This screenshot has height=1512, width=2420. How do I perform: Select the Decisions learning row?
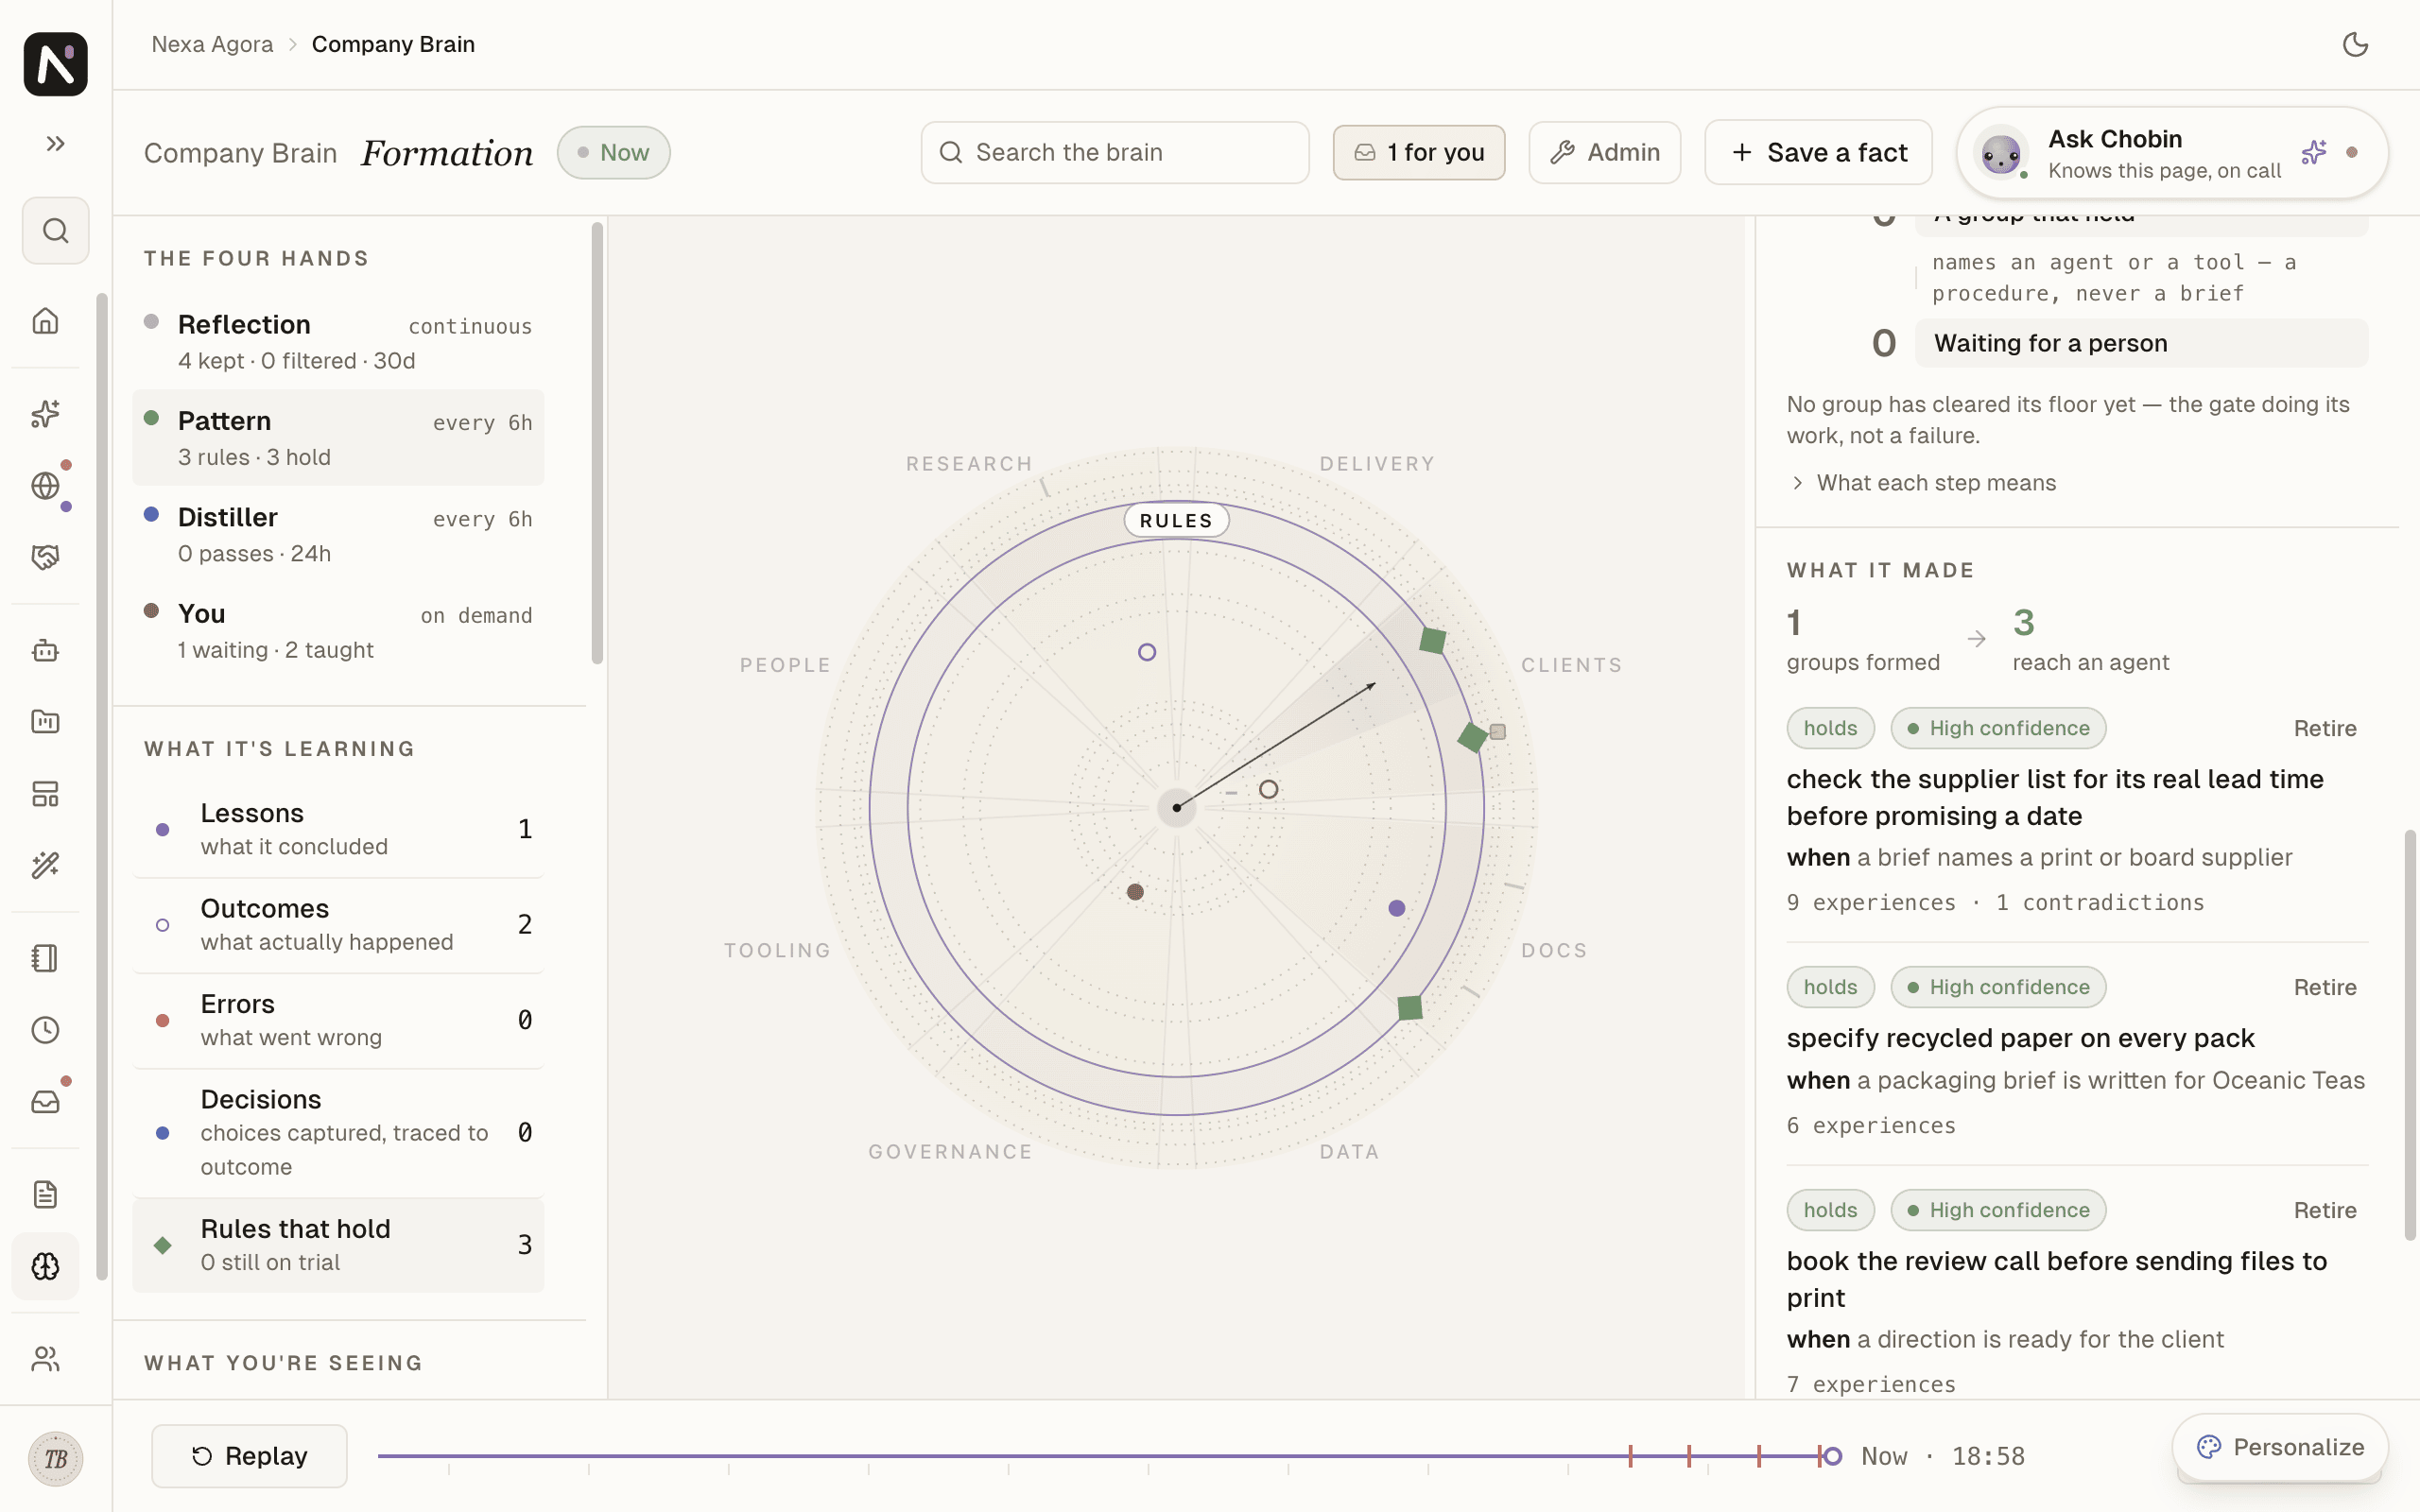[338, 1133]
